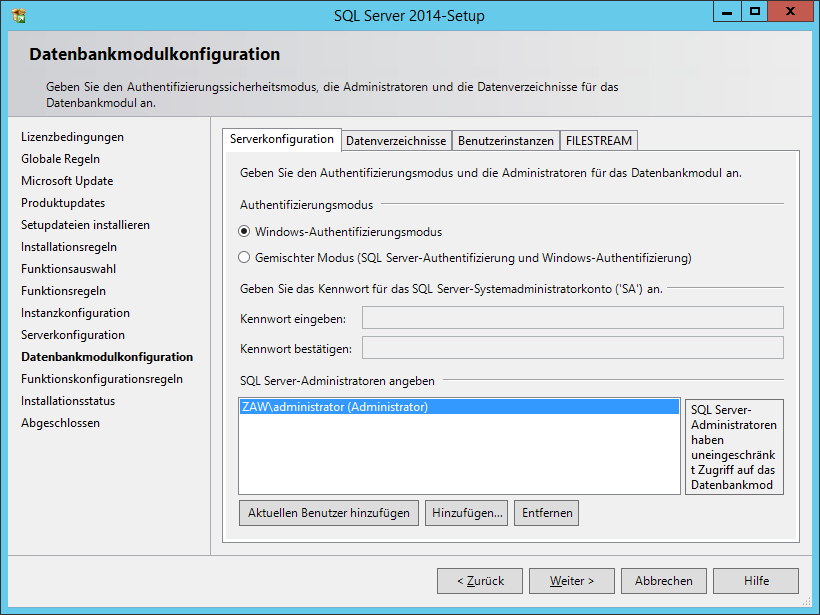Click Aktuellen Benutzer hinzufügen button
Image resolution: width=820 pixels, height=615 pixels.
click(329, 513)
